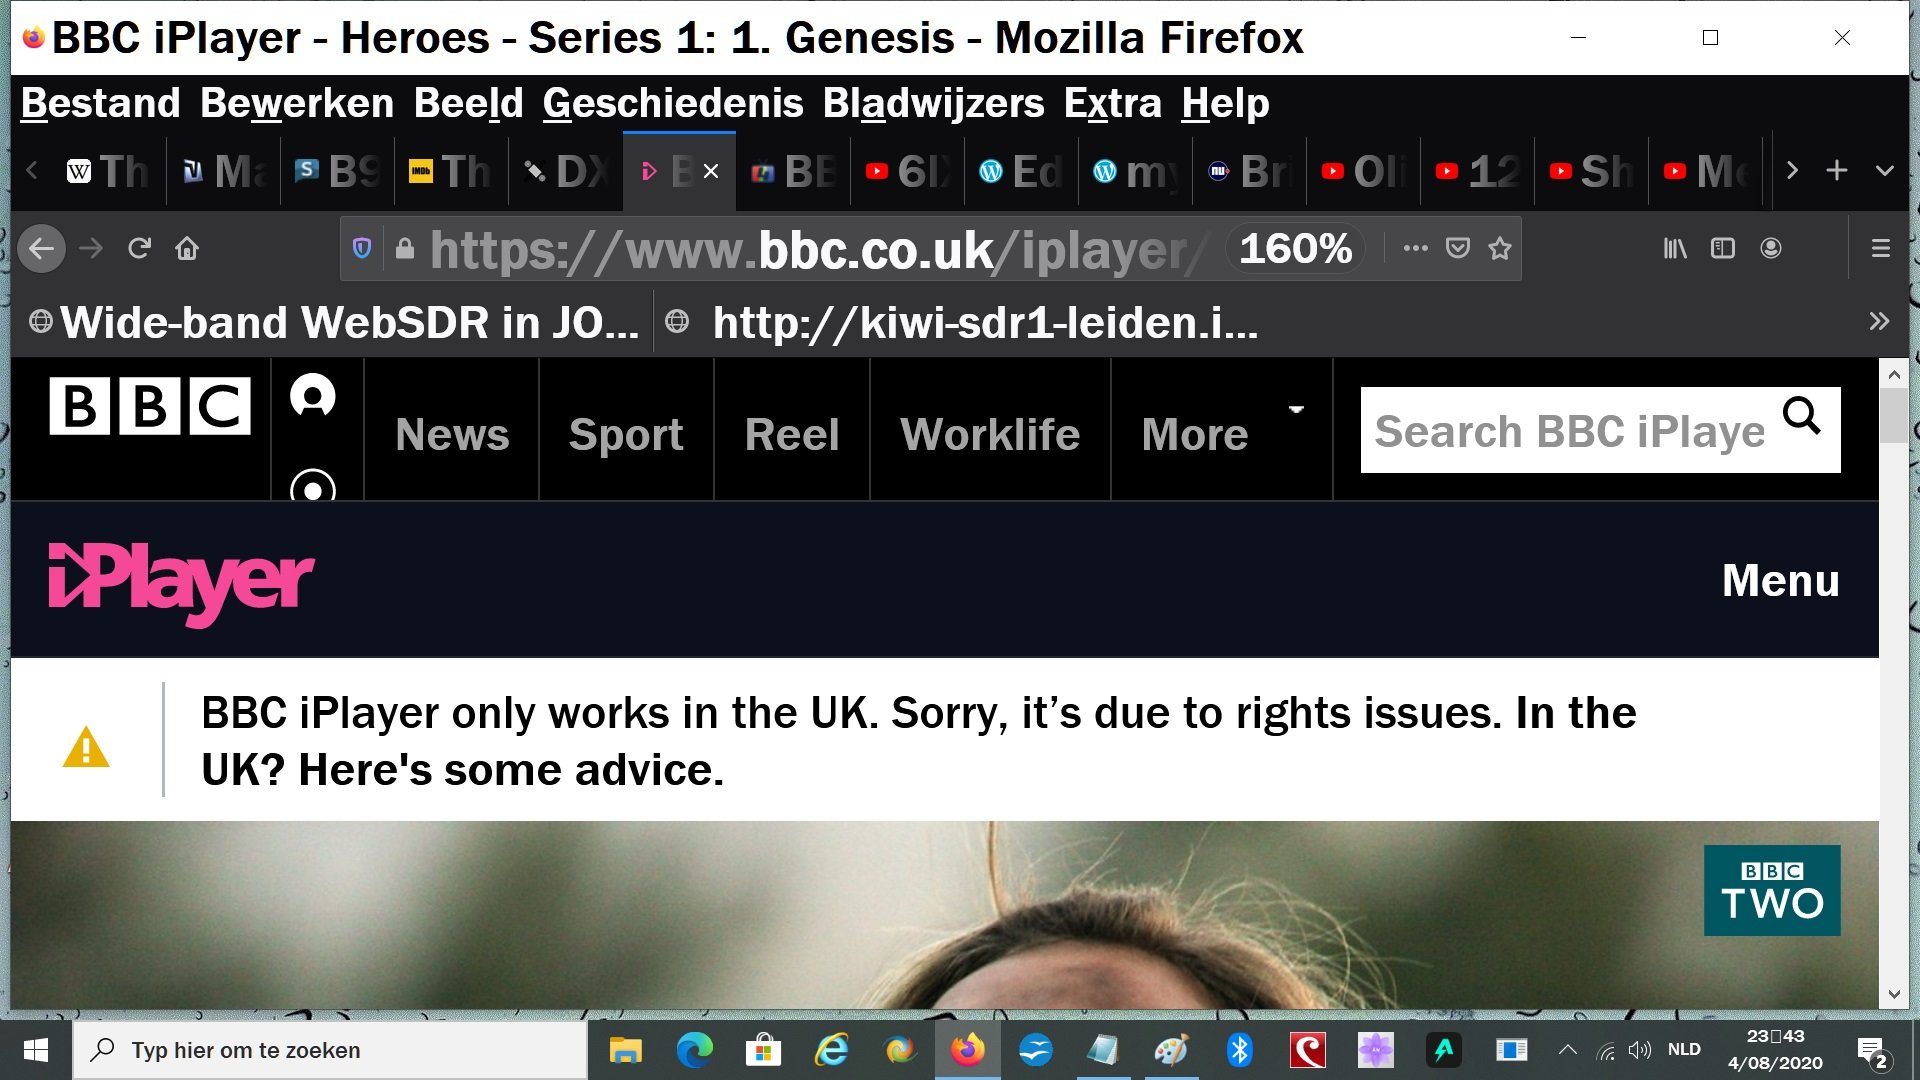Screen dimensions: 1920x1080
Task: Open Firefox account icon
Action: click(1771, 248)
